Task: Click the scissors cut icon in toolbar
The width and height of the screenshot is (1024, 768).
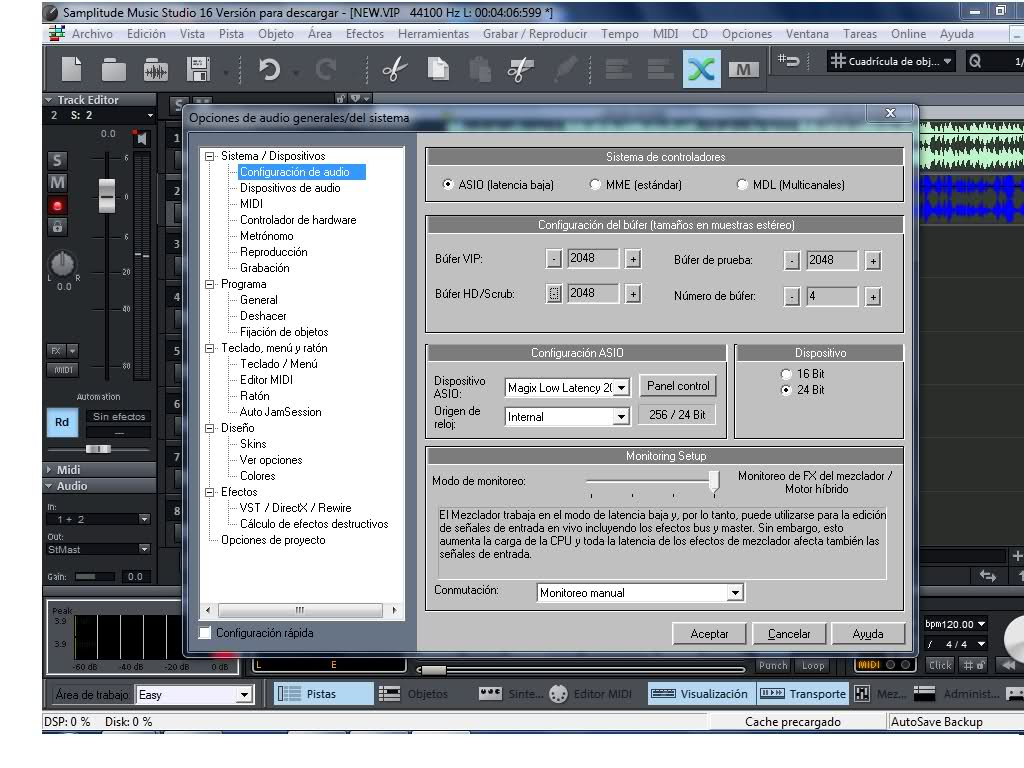Action: pyautogui.click(x=395, y=68)
